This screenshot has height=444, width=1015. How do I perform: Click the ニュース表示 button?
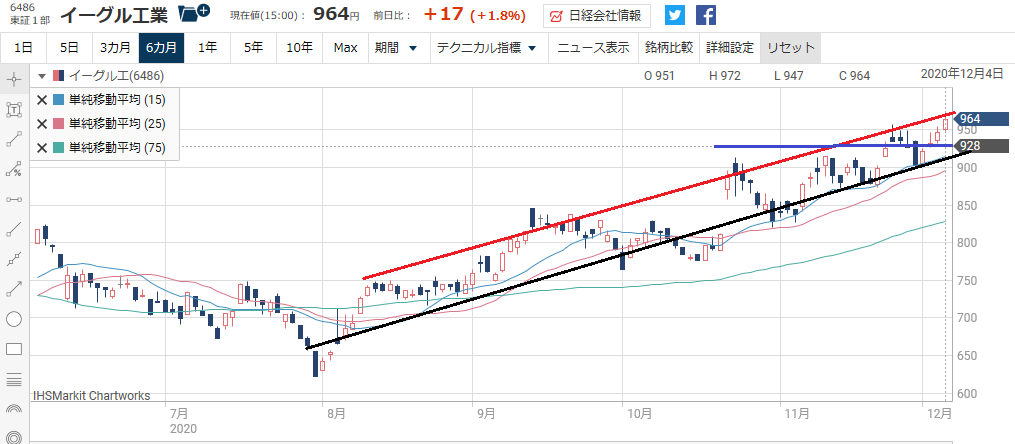point(594,47)
